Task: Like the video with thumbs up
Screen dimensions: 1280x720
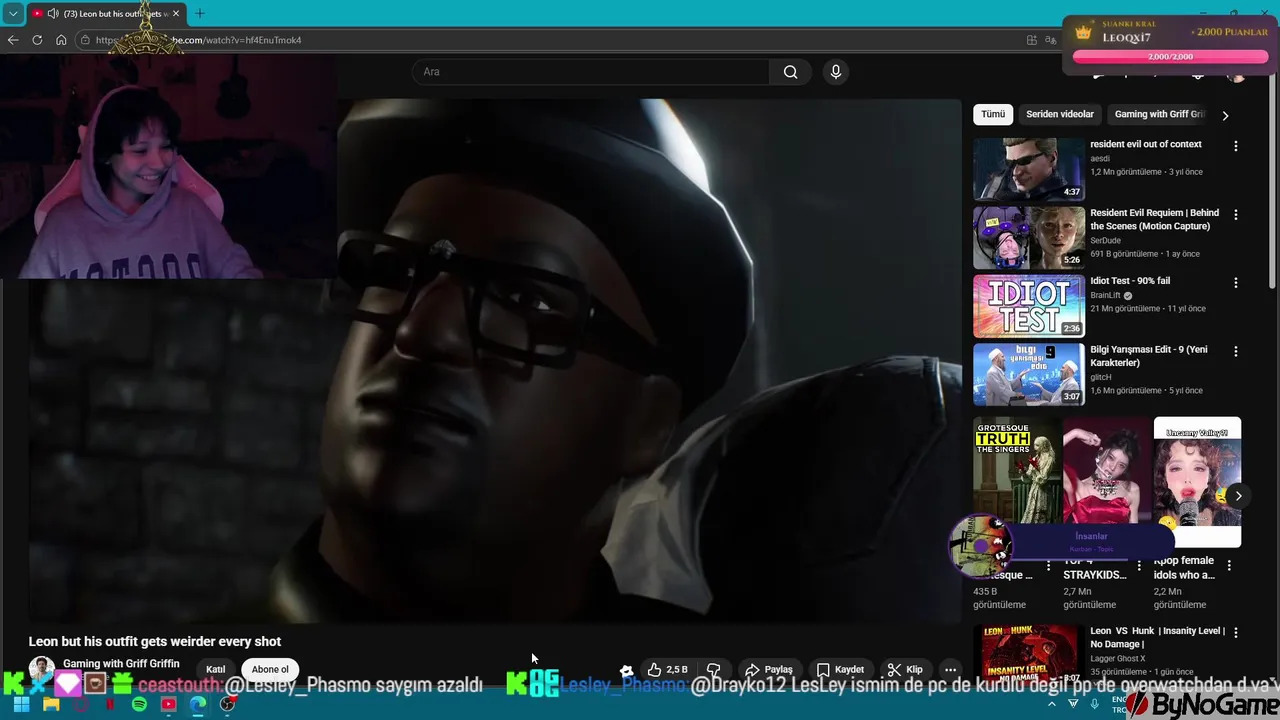Action: coord(667,670)
